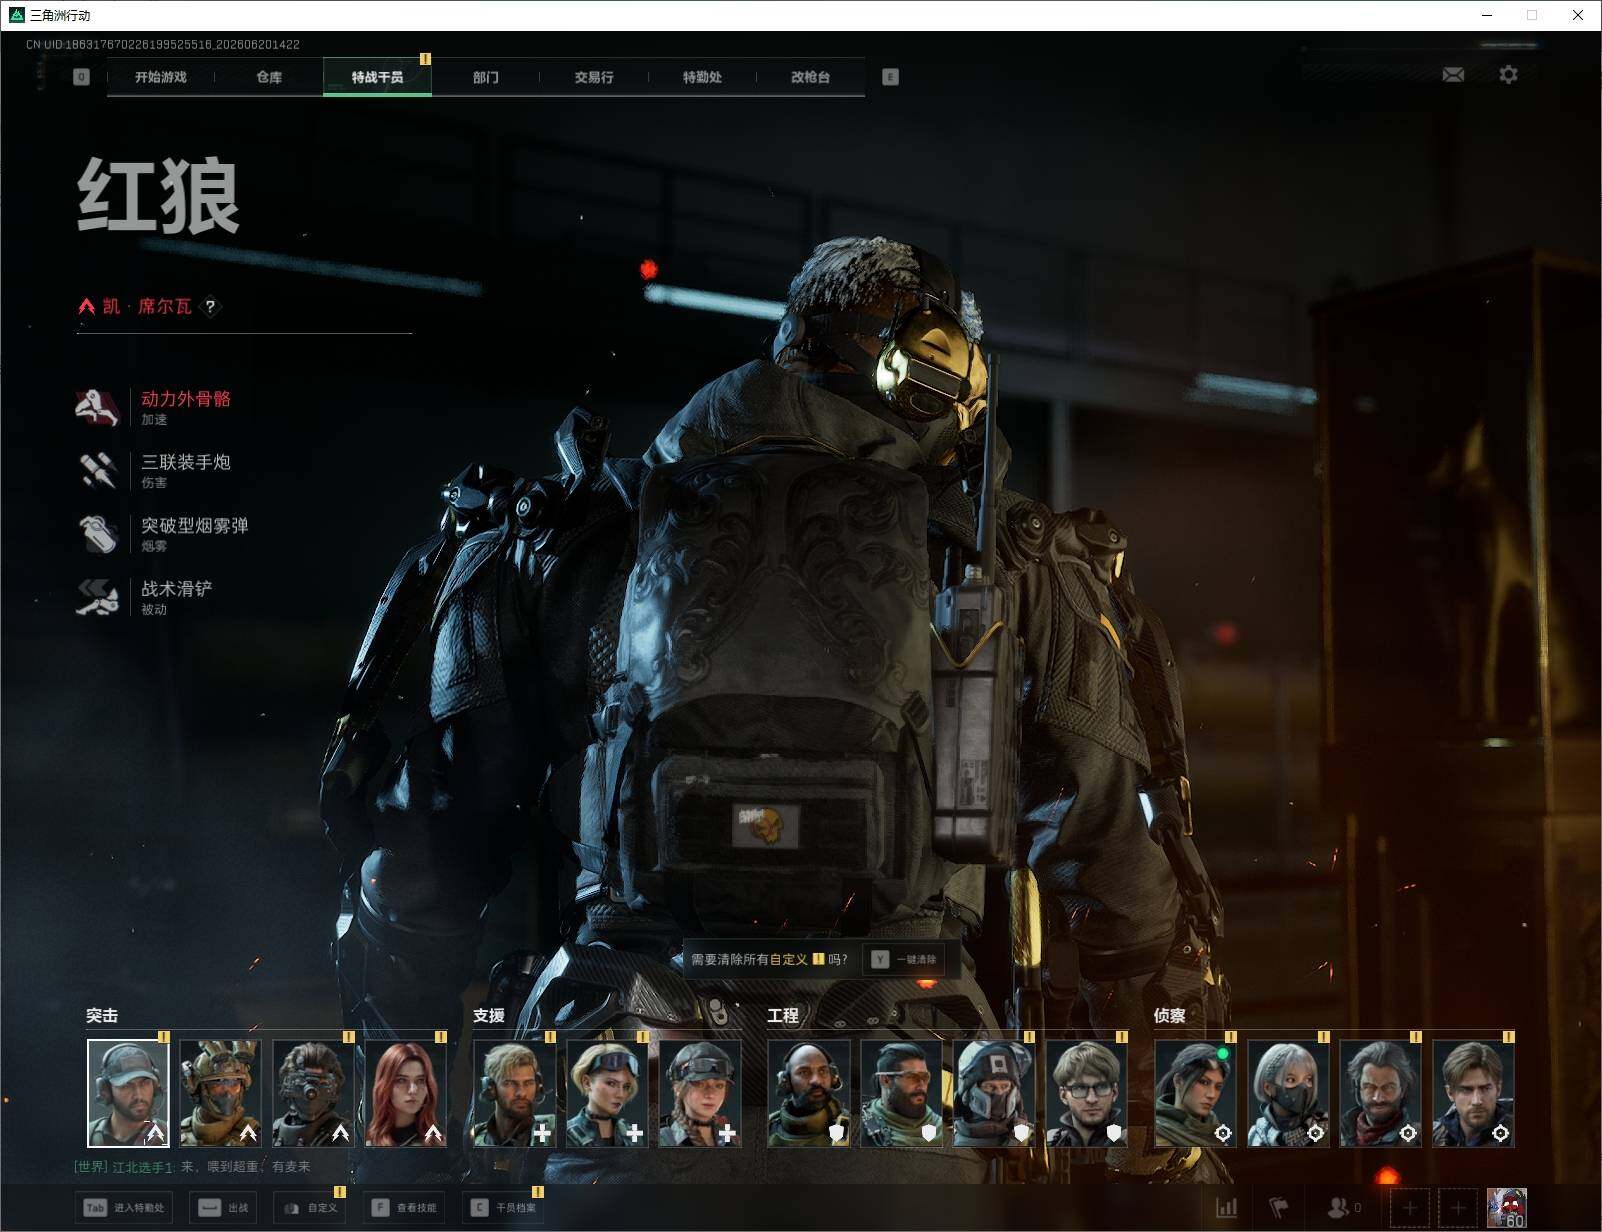Minimize the 三角洲行动 window

coord(1487,15)
